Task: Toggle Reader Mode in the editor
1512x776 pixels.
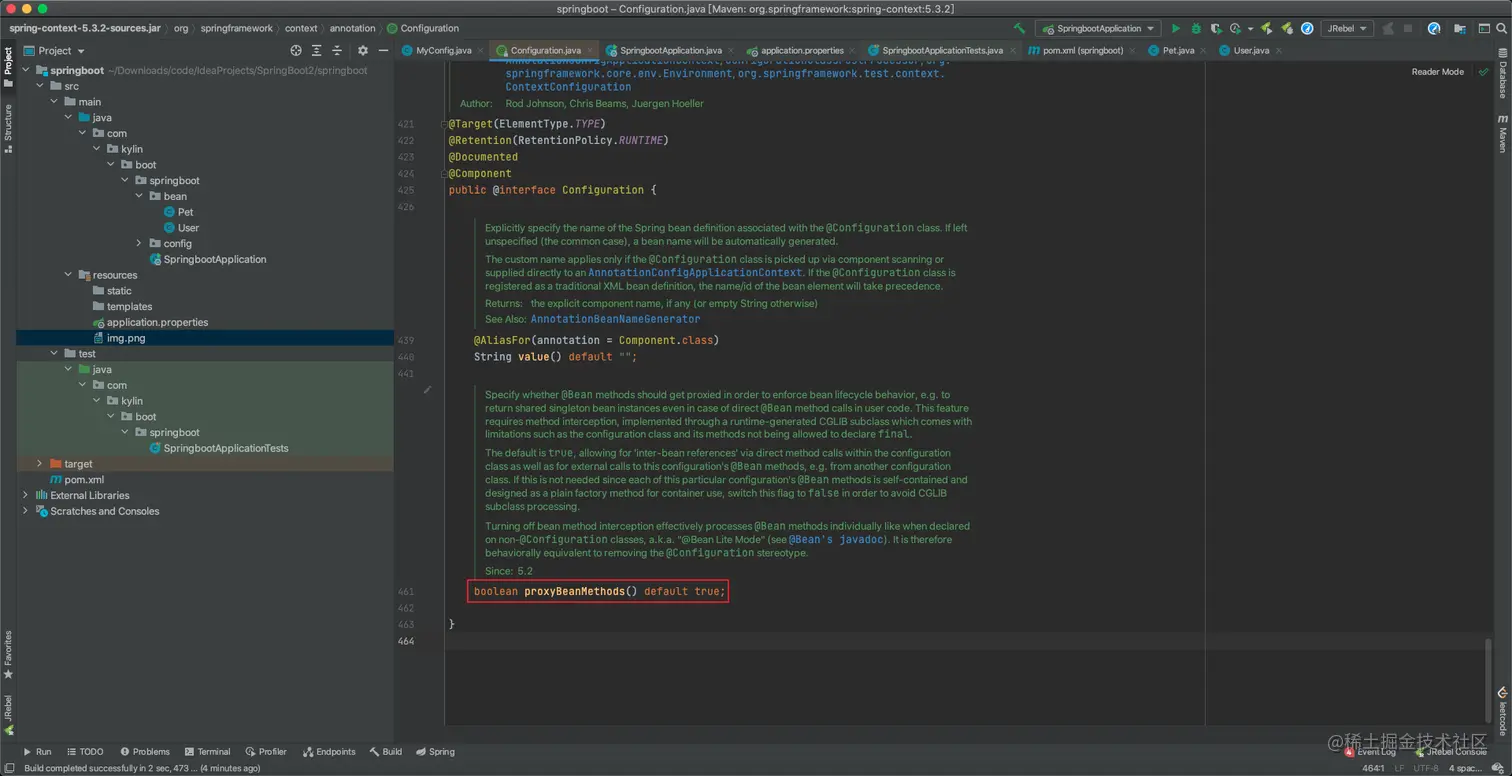Action: pyautogui.click(x=1437, y=72)
